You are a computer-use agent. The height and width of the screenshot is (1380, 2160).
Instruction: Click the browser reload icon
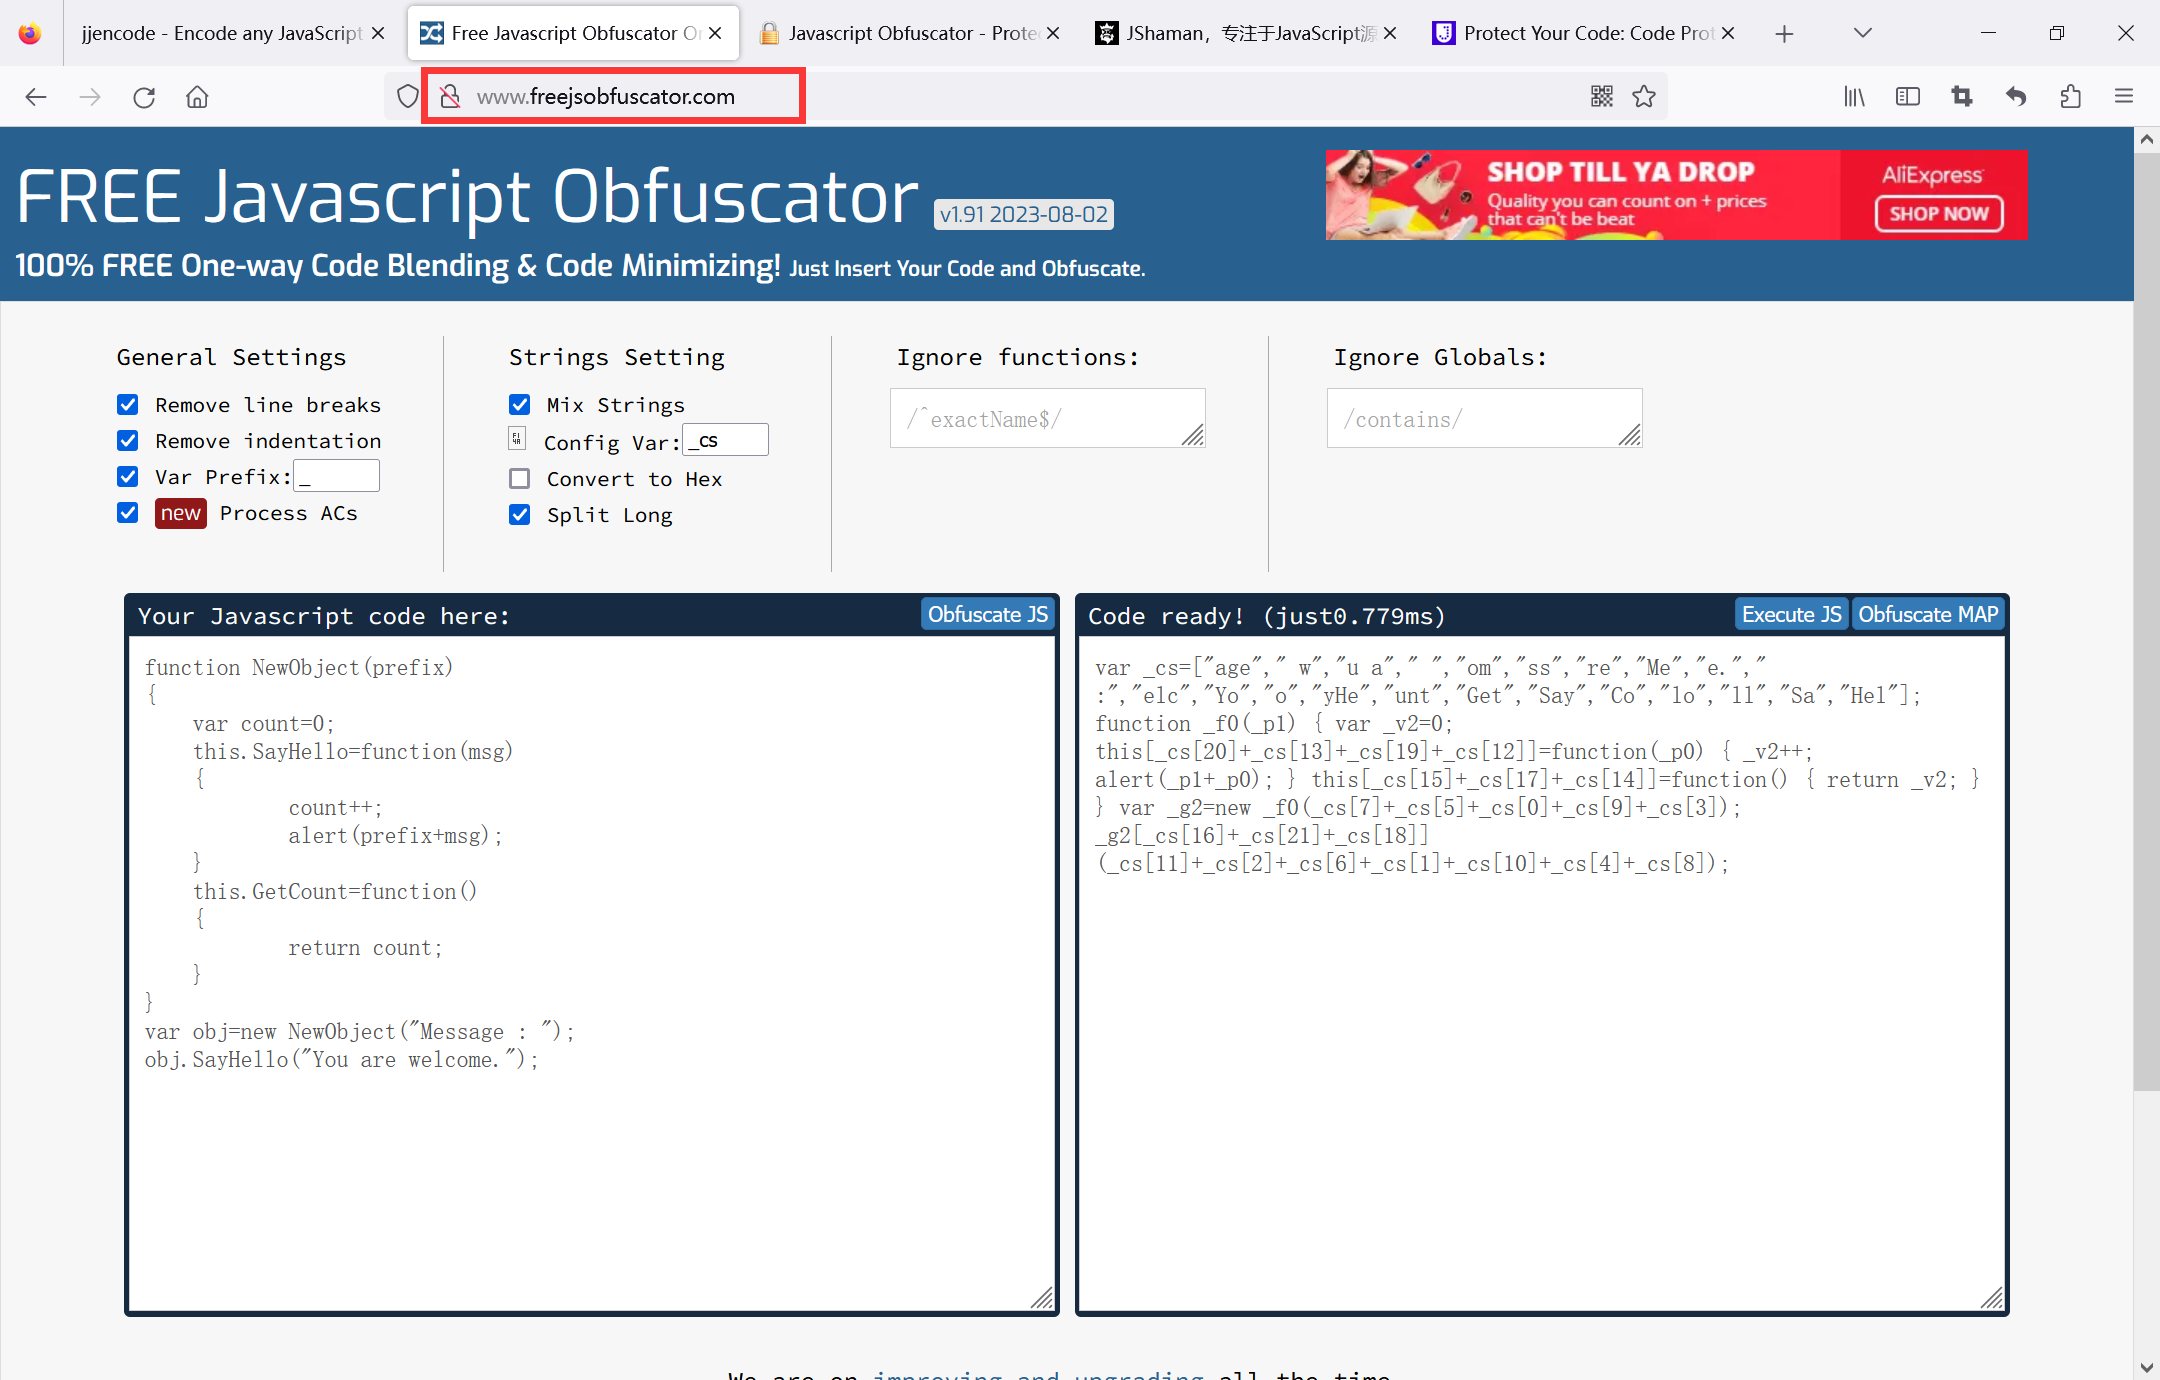(x=144, y=97)
